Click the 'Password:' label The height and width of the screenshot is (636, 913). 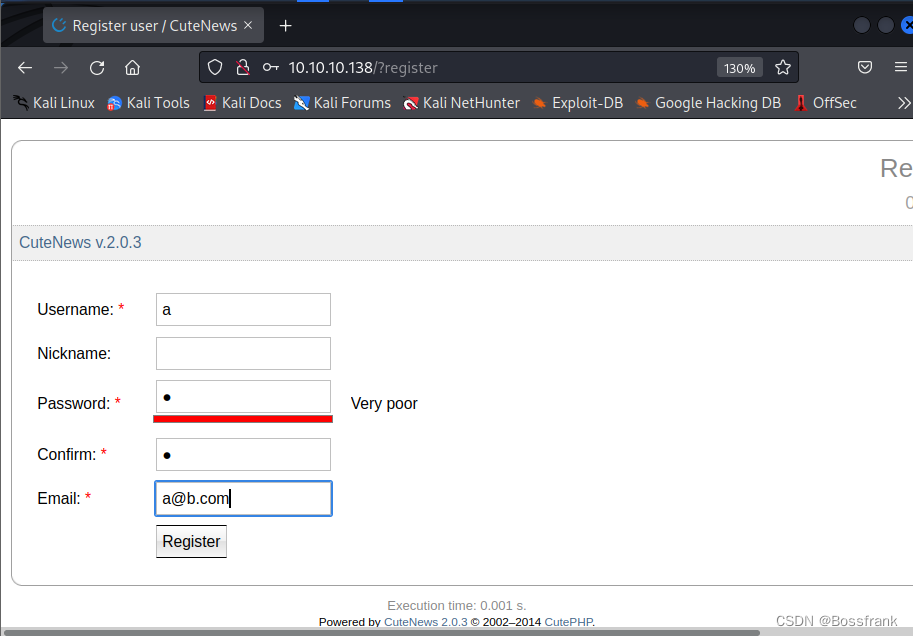tap(74, 404)
